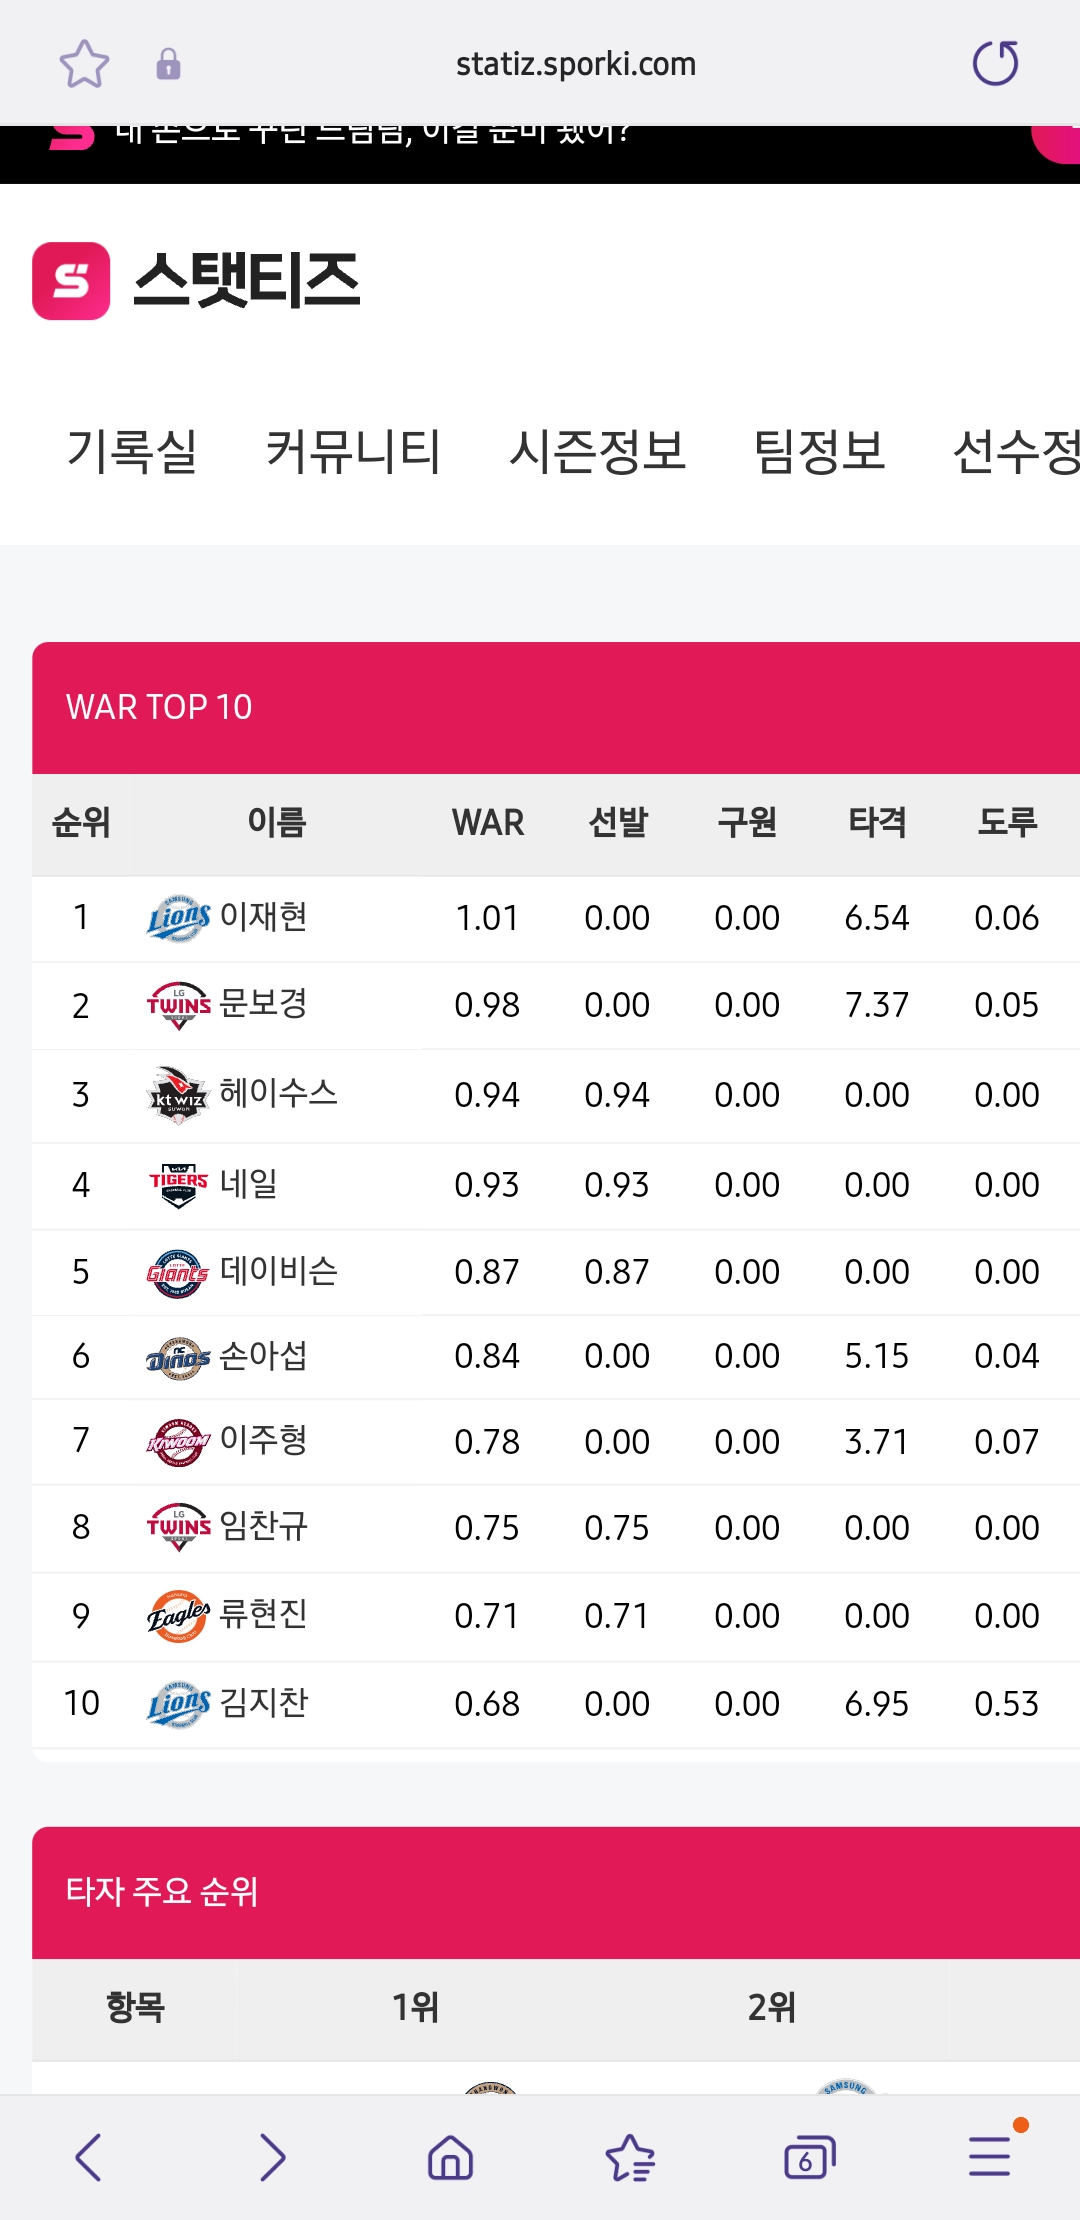Select the 커뮤니티 menu item

pos(353,451)
